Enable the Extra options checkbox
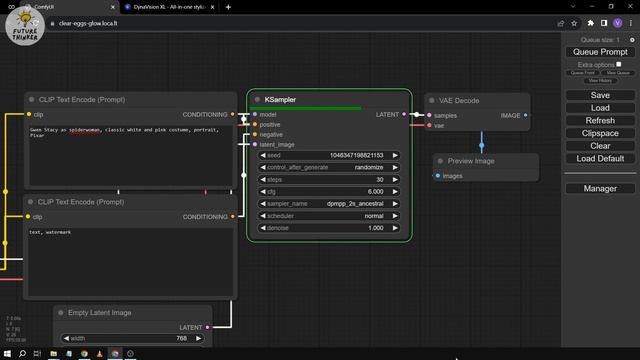 coord(619,64)
